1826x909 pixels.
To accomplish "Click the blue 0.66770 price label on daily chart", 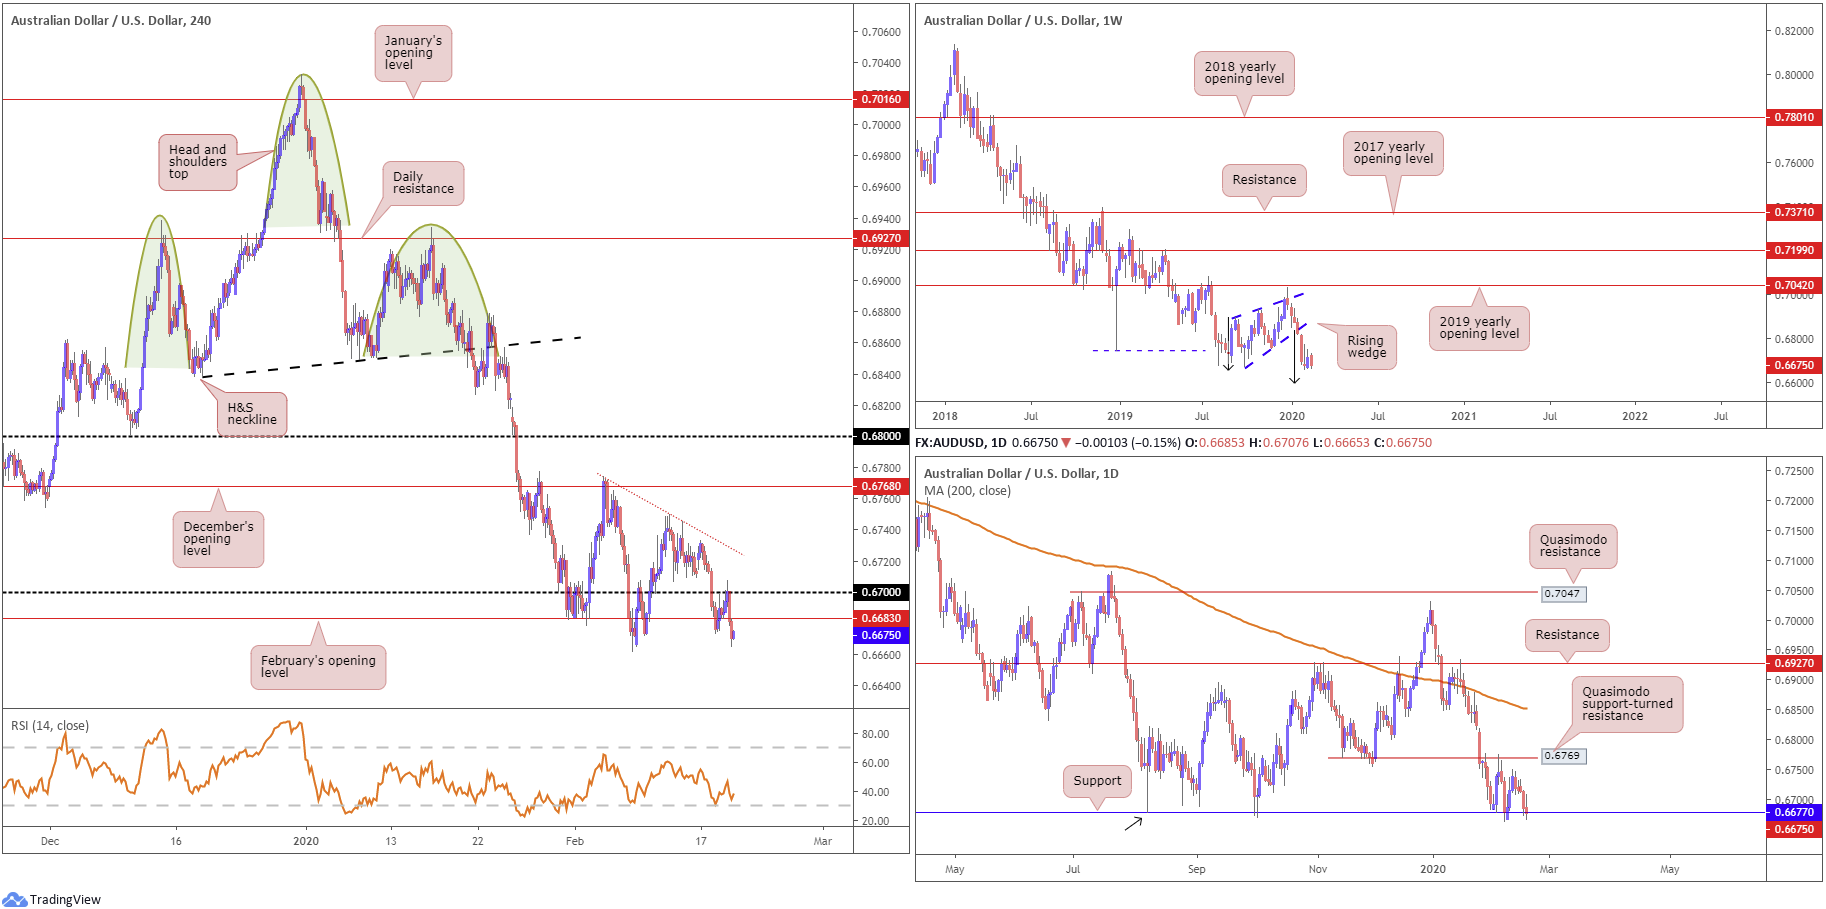I will (1794, 812).
